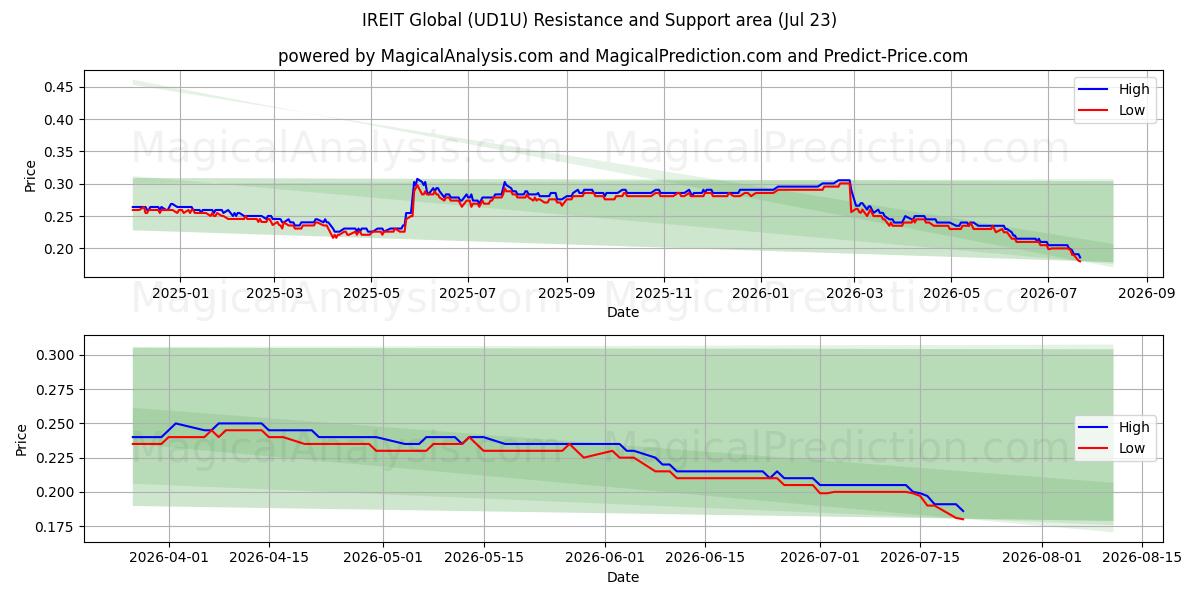Click the 2026-09 x-axis tick label
Image resolution: width=1200 pixels, height=600 pixels.
click(1145, 293)
